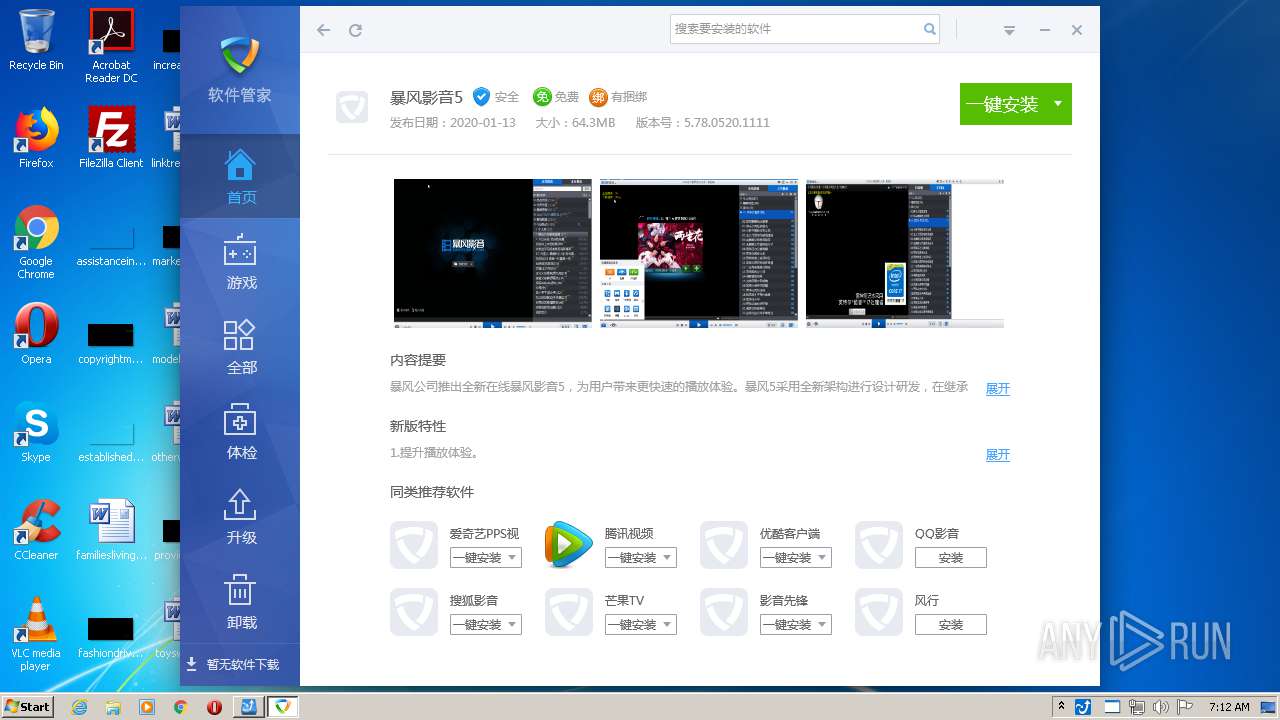Click the 暴风影音5 app icon
This screenshot has width=1280, height=720.
[352, 107]
